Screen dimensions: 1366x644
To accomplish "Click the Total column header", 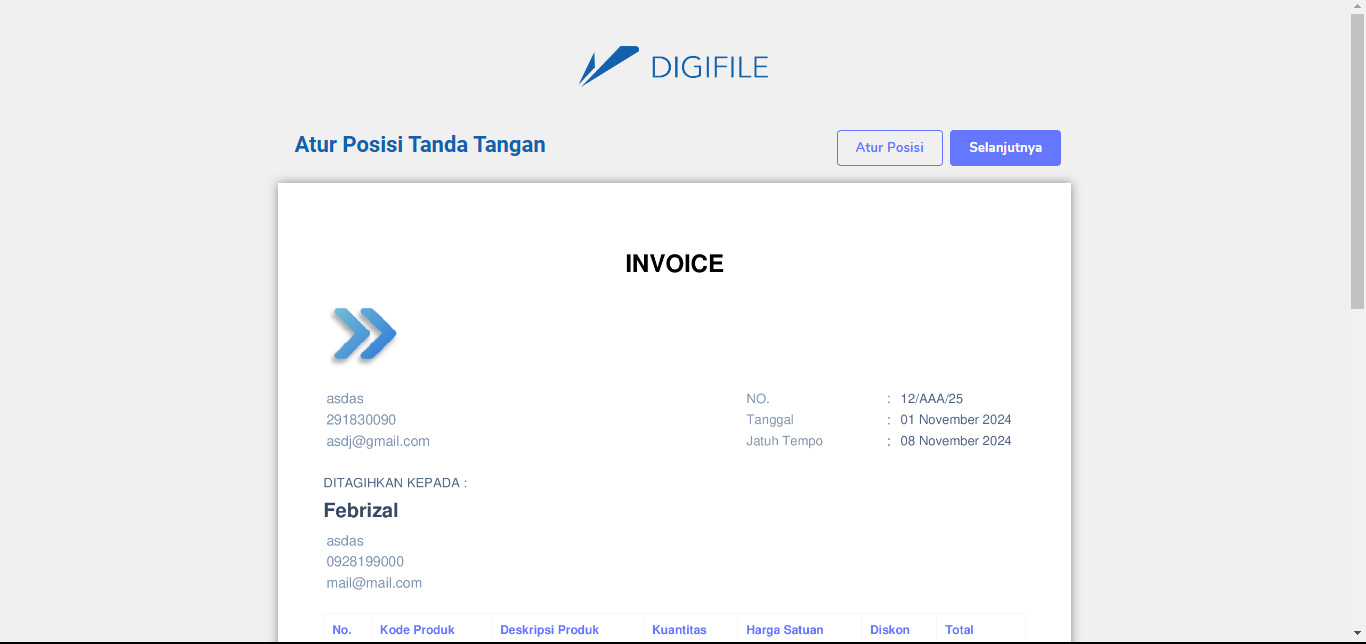I will click(959, 630).
